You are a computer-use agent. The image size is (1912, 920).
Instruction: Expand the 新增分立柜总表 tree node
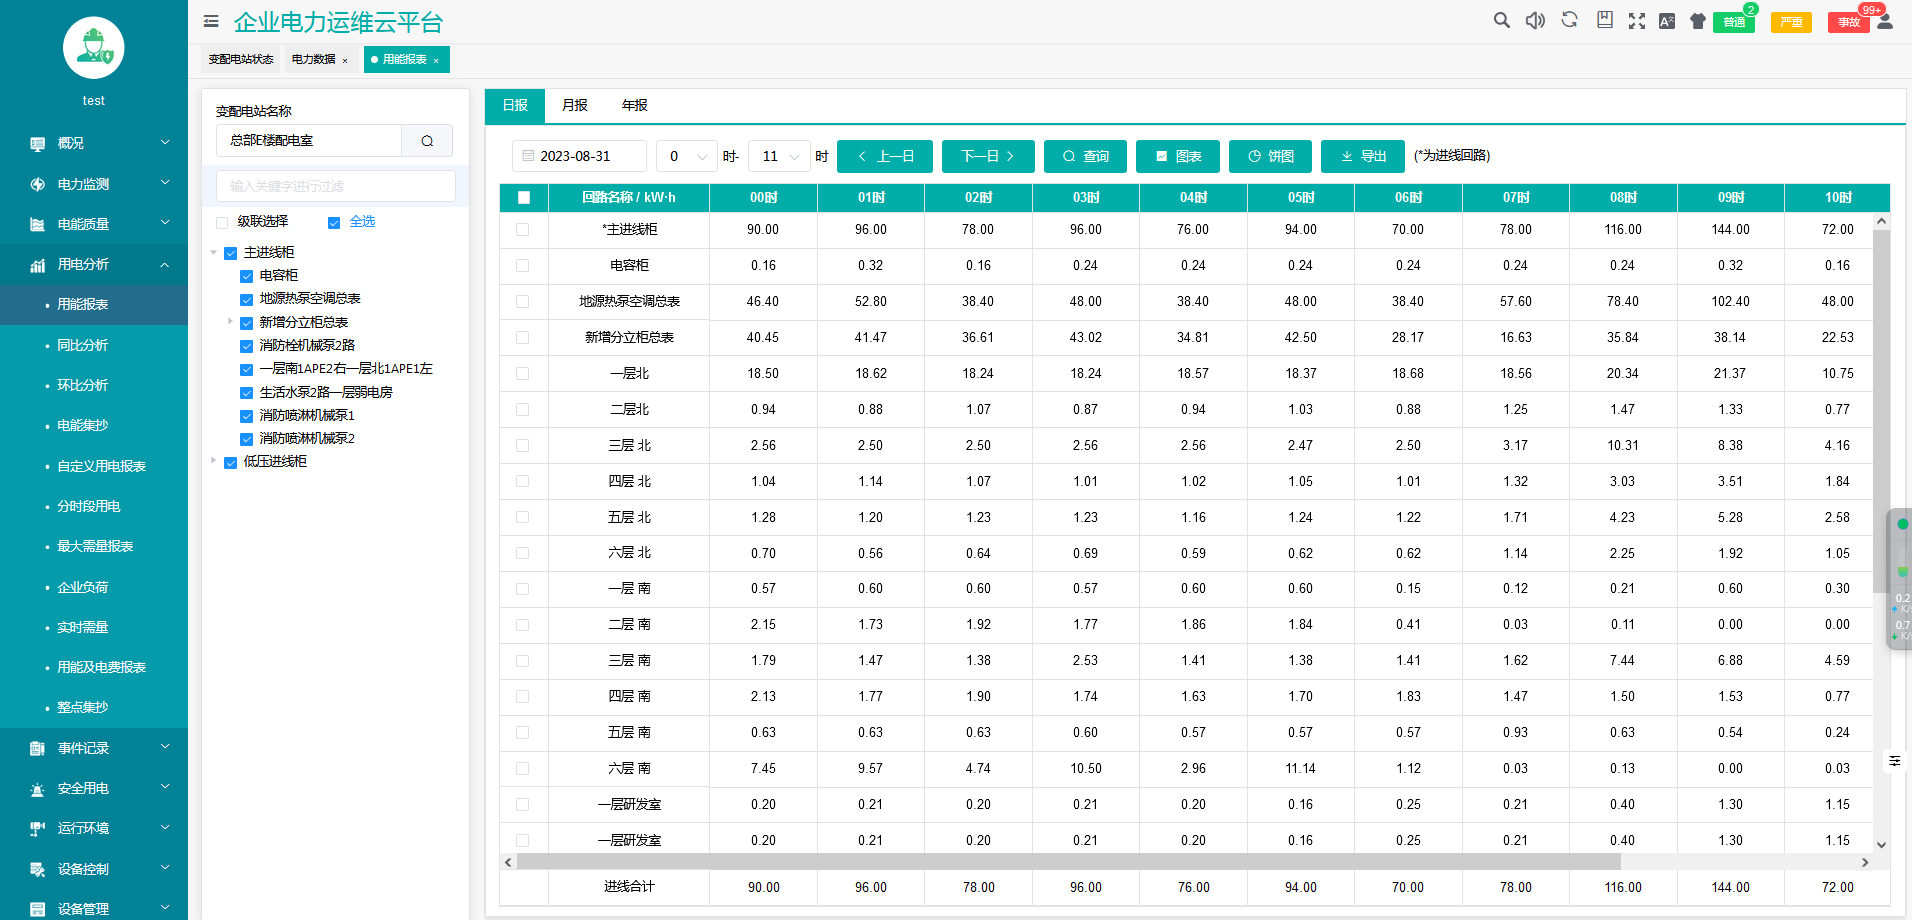tap(230, 322)
